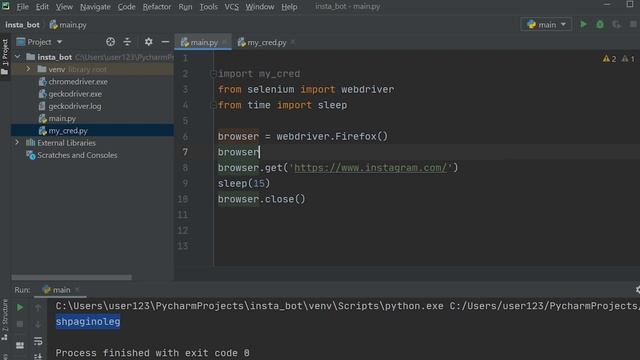This screenshot has width=640, height=360.
Task: Select main.py in project tree
Action: pos(62,118)
